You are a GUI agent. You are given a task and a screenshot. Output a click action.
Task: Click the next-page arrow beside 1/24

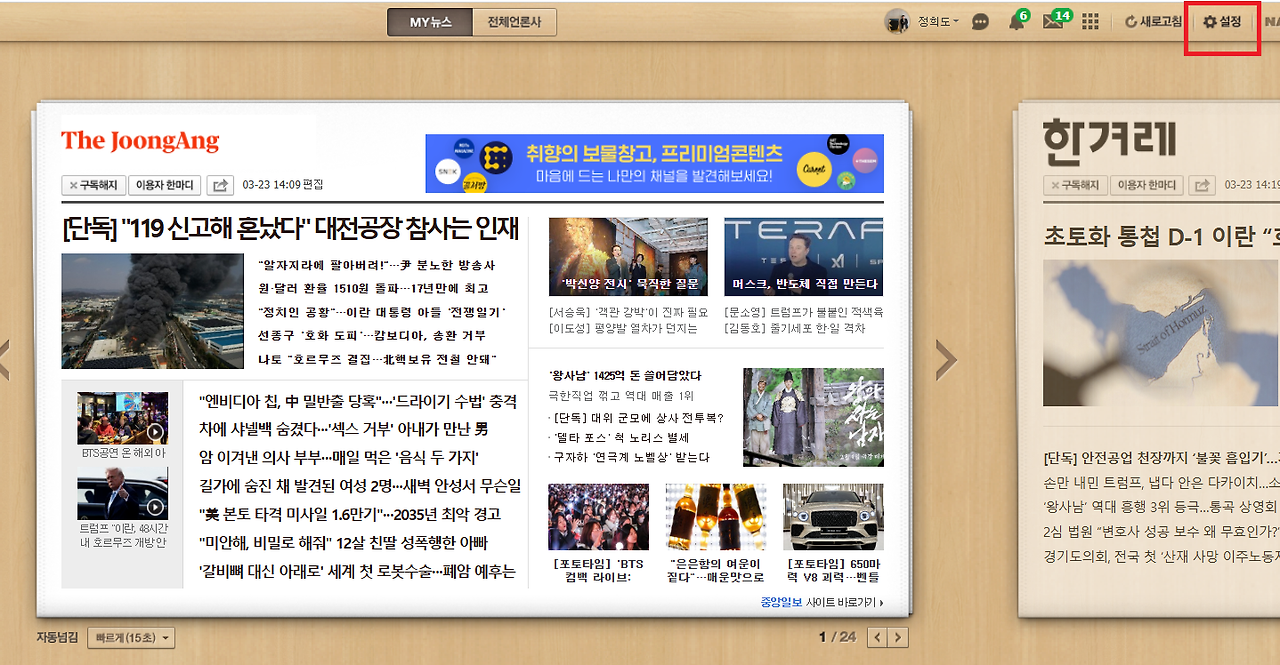pyautogui.click(x=898, y=636)
